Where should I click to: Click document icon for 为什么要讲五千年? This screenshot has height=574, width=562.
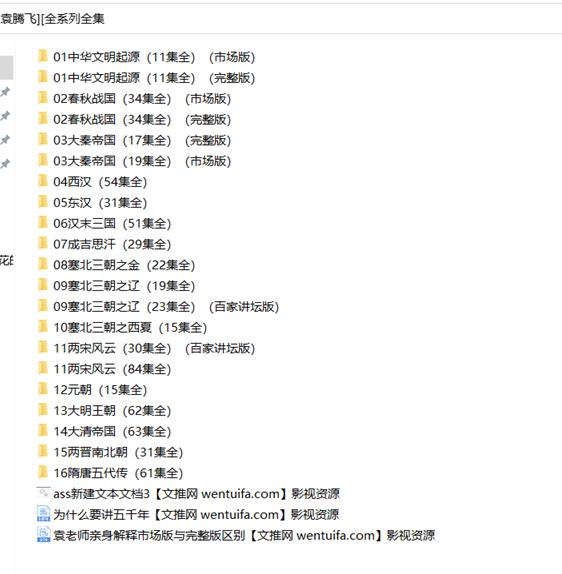(44, 514)
